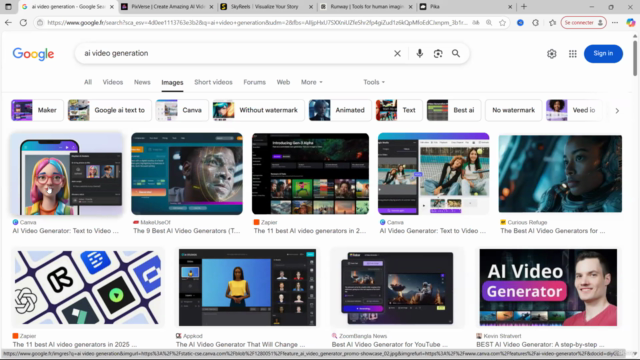
Task: Clear the search query with the X icon
Action: click(x=397, y=53)
